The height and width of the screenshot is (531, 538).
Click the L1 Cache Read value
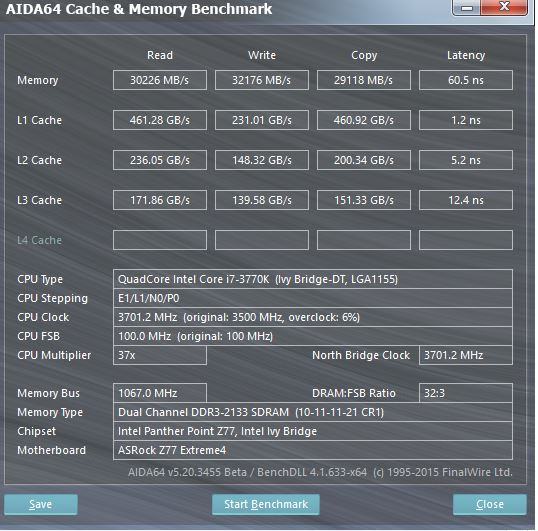point(160,120)
